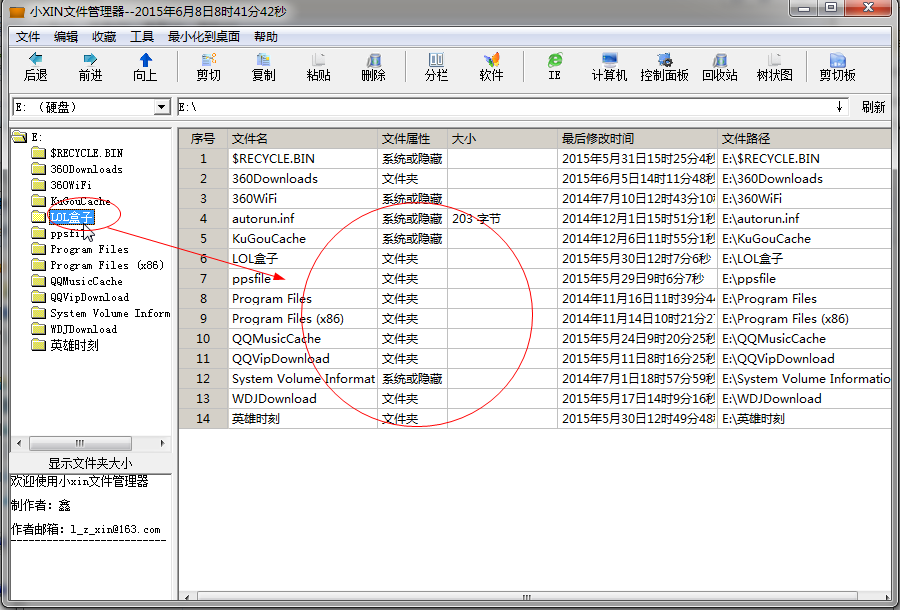Sort by 大小 column header

point(502,138)
